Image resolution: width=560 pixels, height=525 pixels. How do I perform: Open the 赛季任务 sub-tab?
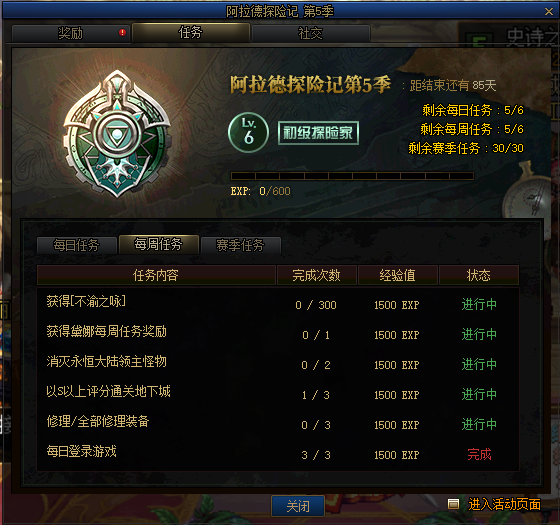240,245
